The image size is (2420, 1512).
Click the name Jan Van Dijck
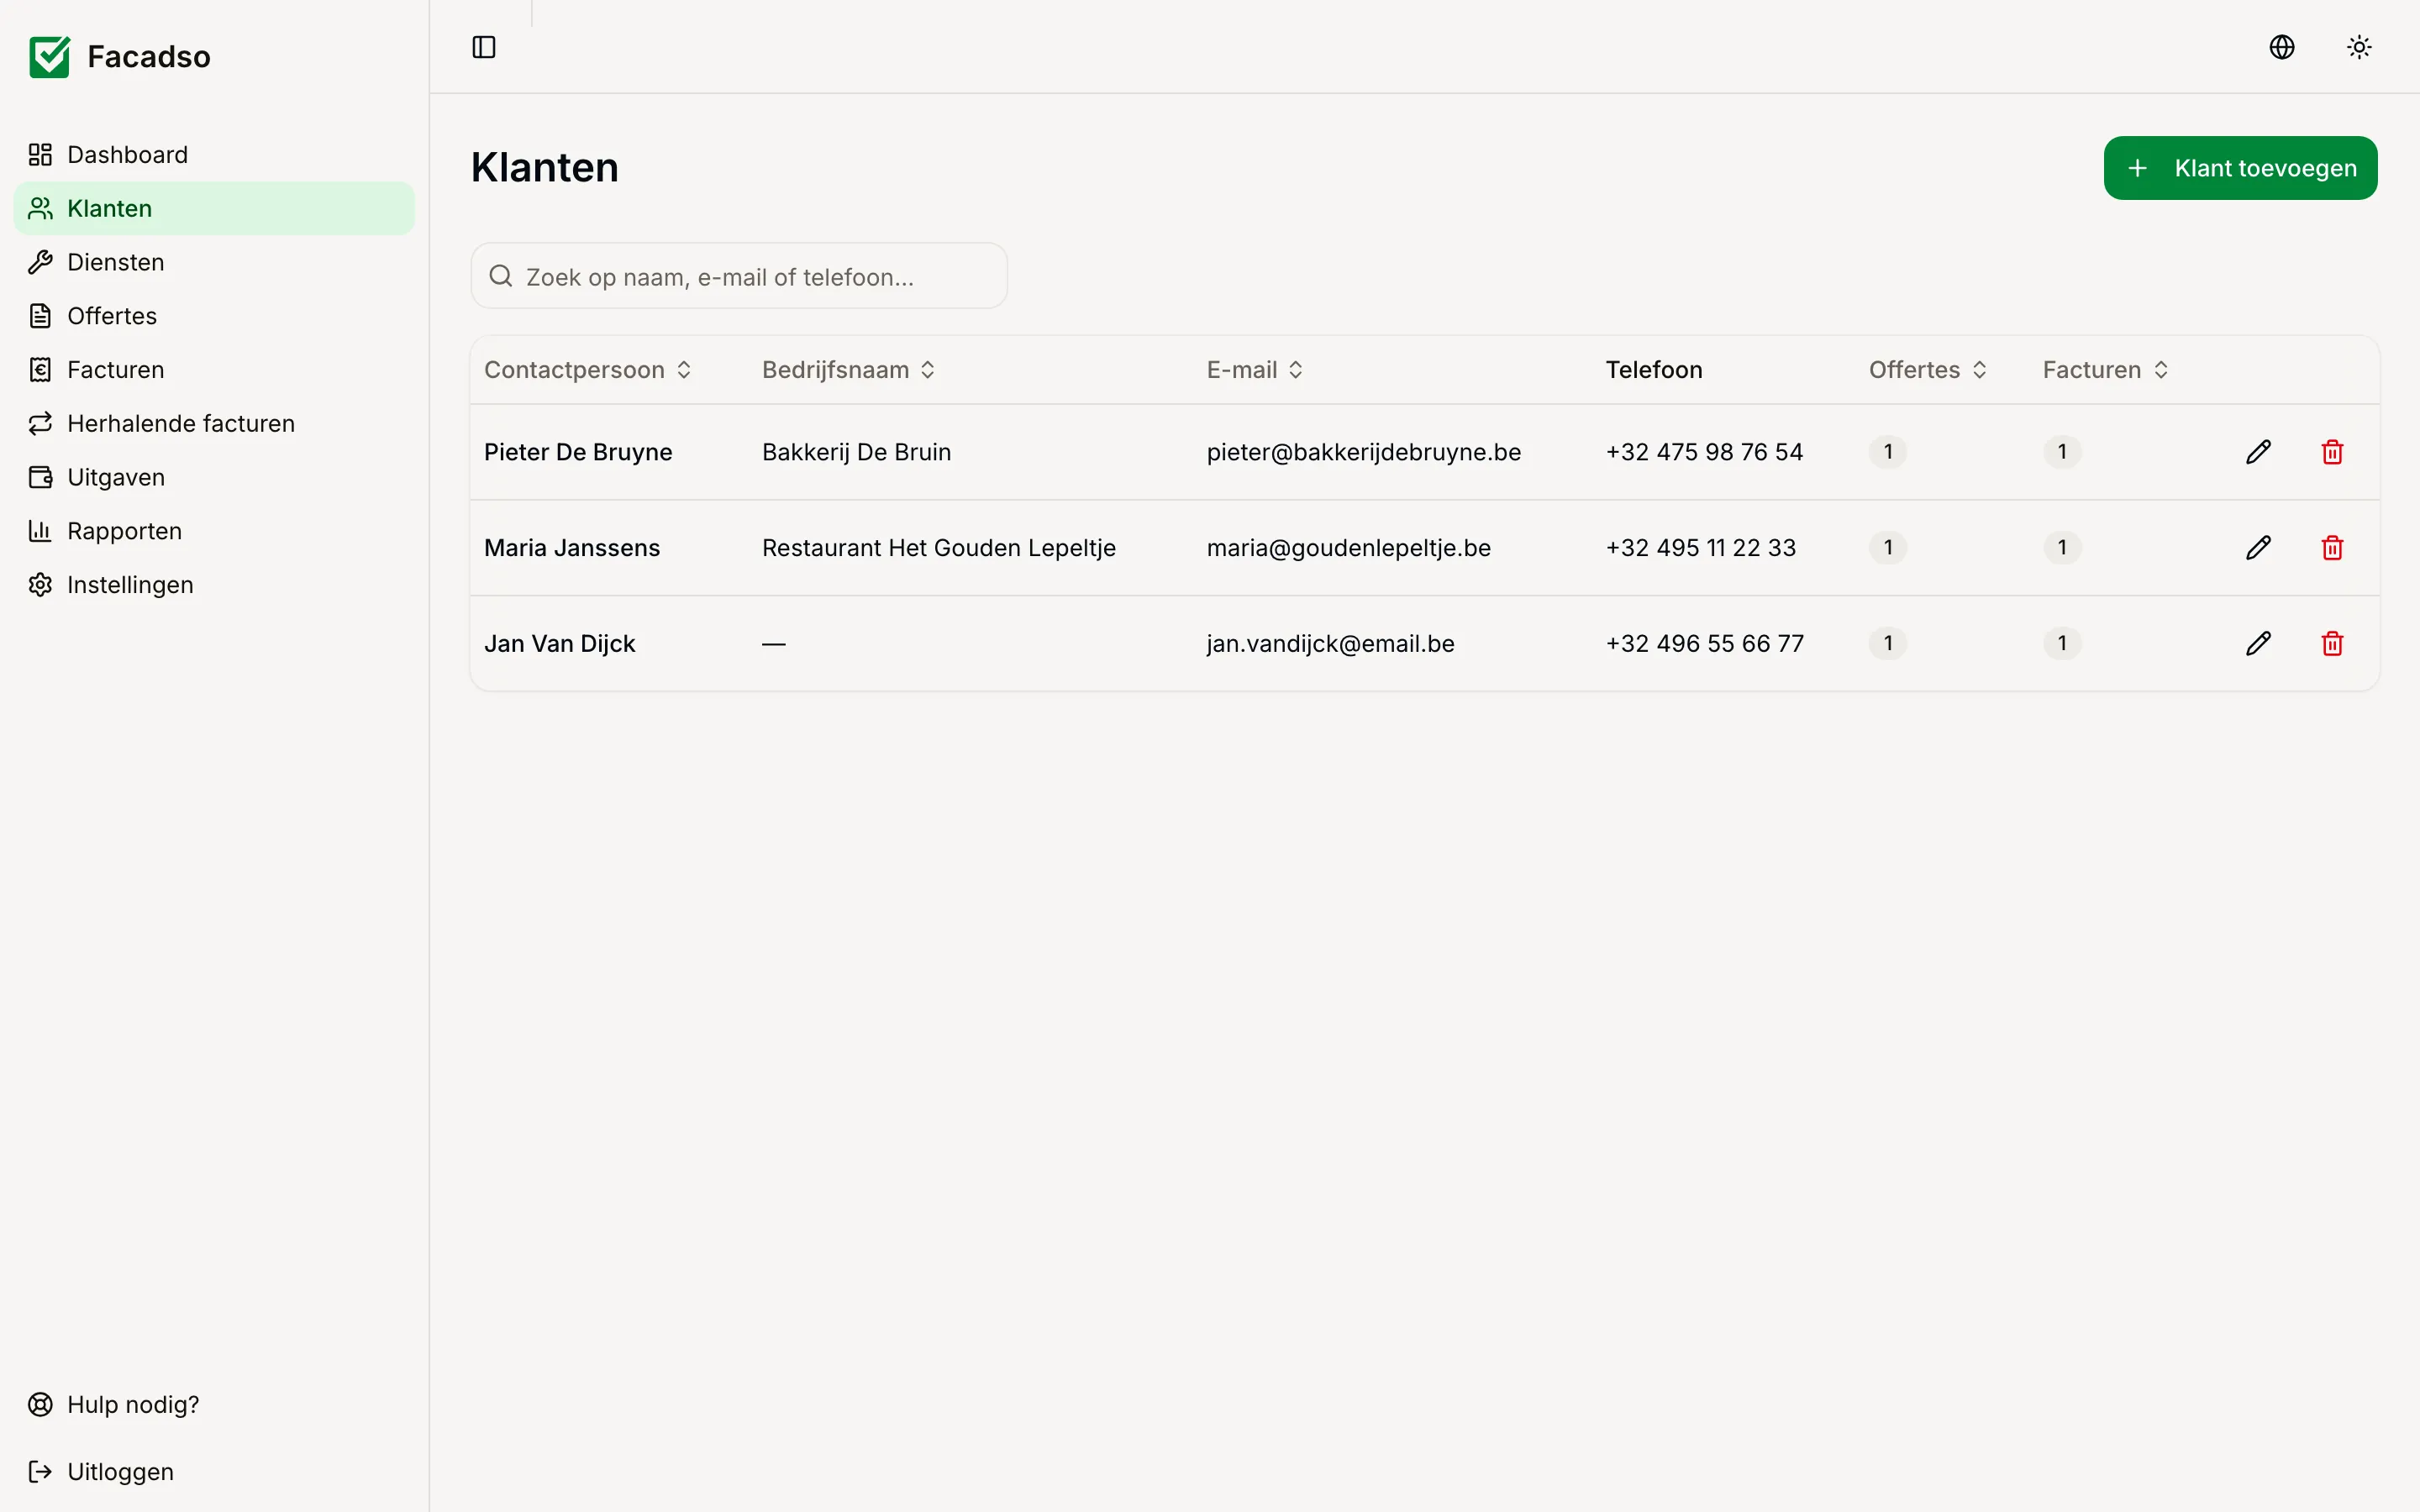pos(560,644)
